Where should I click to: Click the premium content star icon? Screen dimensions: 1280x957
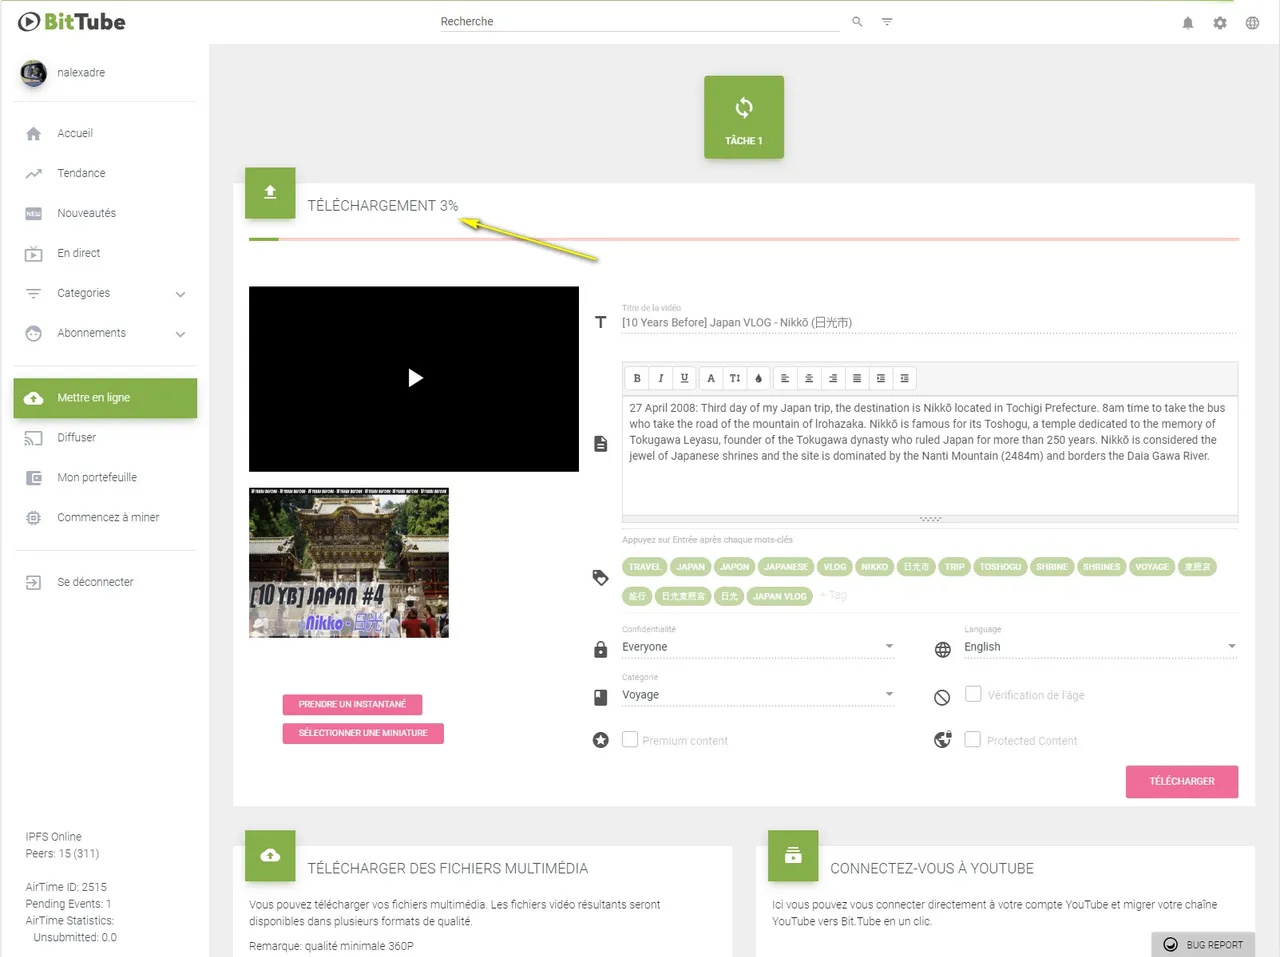pyautogui.click(x=600, y=740)
